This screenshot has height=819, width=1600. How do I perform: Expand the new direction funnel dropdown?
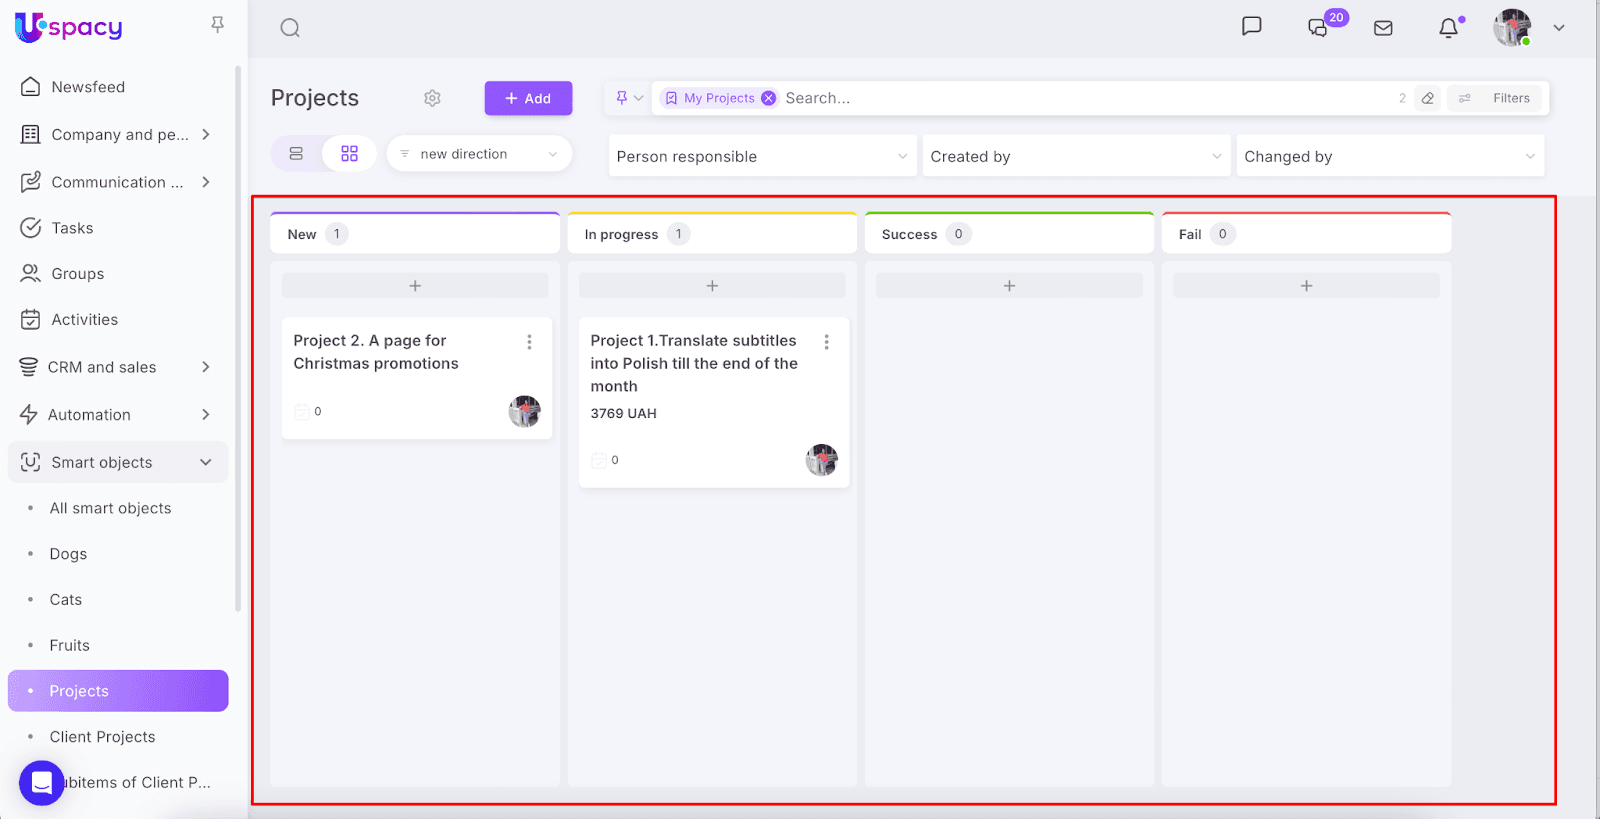click(x=479, y=154)
